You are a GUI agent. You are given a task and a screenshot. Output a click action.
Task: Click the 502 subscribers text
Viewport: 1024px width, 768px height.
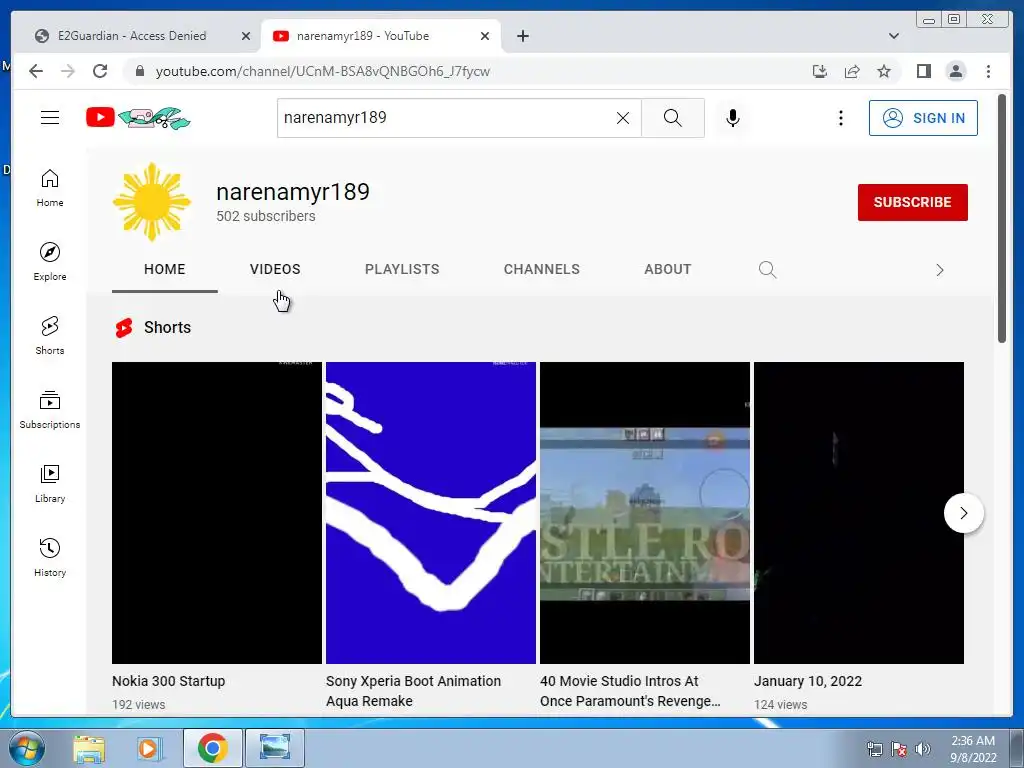[266, 216]
